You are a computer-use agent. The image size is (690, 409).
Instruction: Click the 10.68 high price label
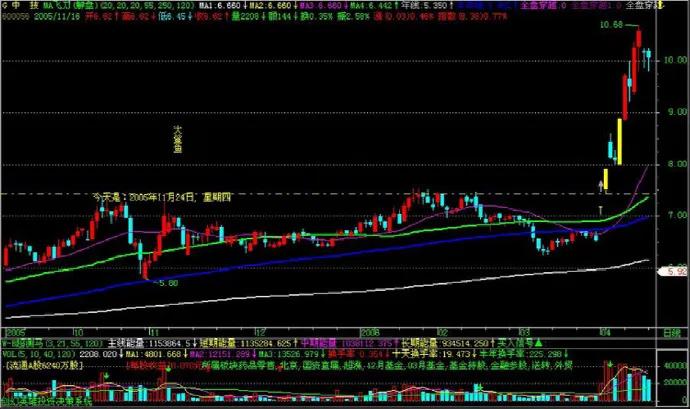[611, 25]
